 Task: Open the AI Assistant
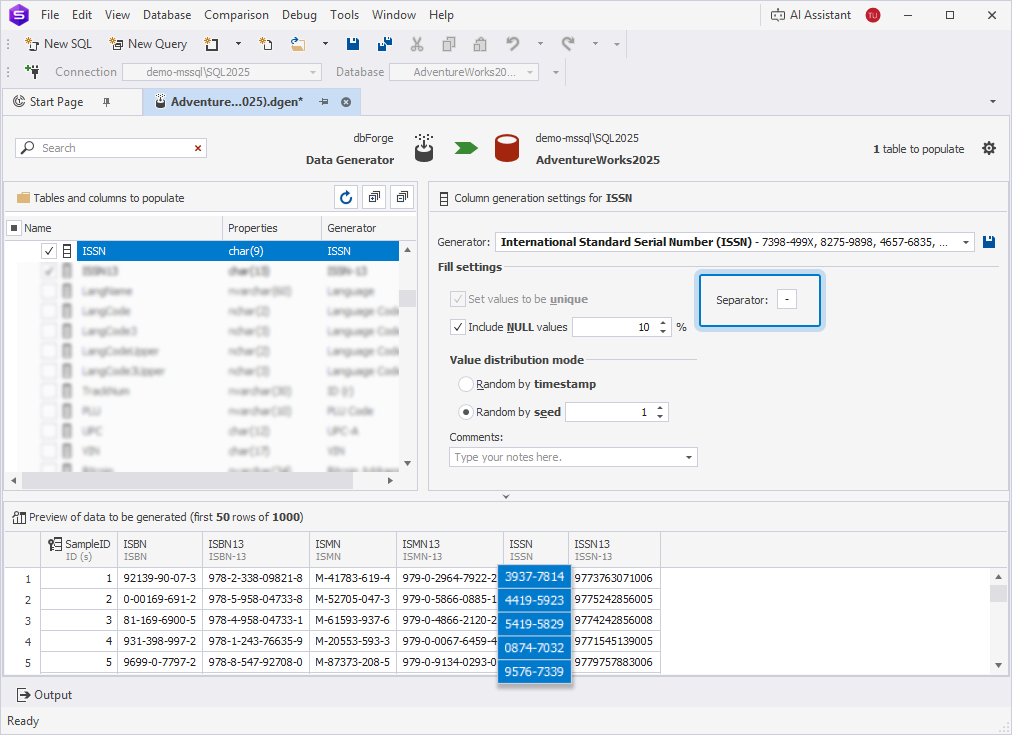811,15
